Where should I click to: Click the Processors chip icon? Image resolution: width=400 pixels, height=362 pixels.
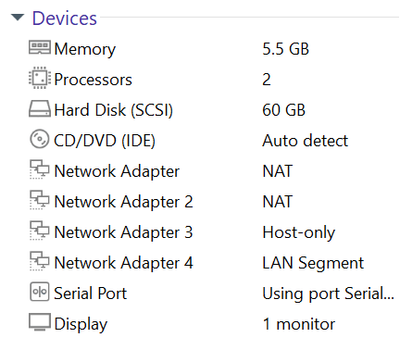tap(40, 78)
